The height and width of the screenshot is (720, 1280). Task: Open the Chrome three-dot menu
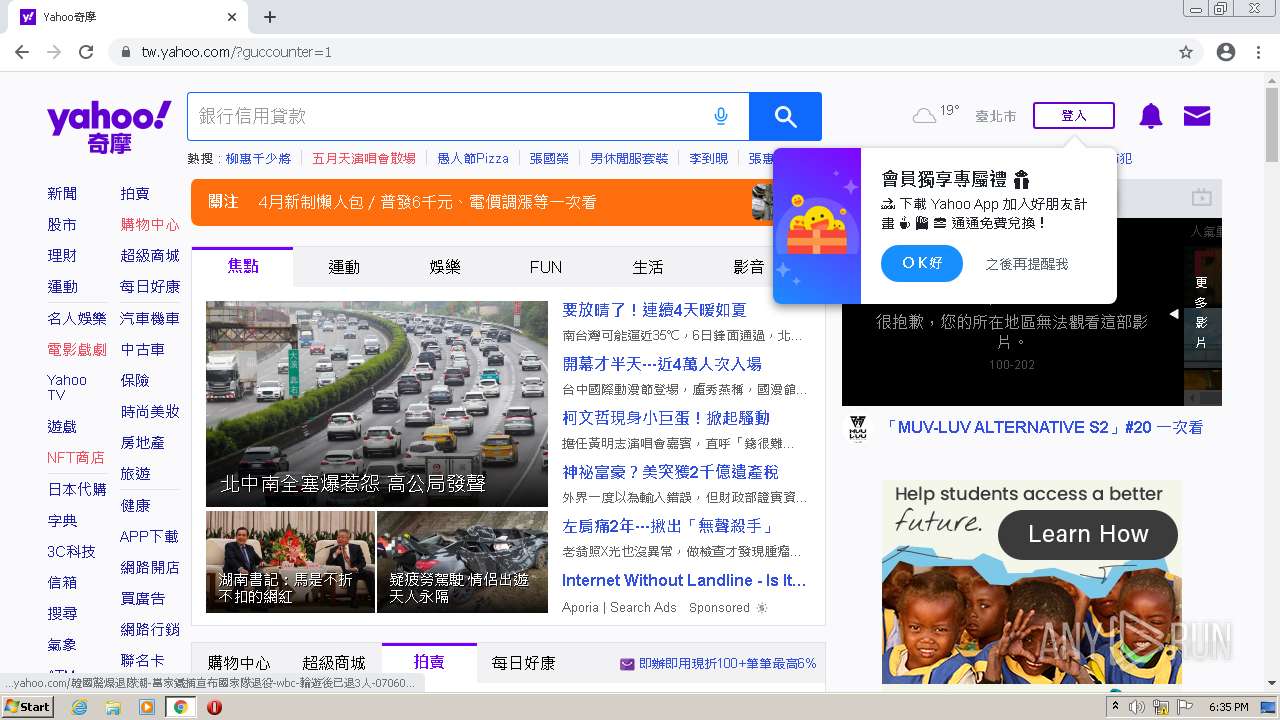point(1259,52)
